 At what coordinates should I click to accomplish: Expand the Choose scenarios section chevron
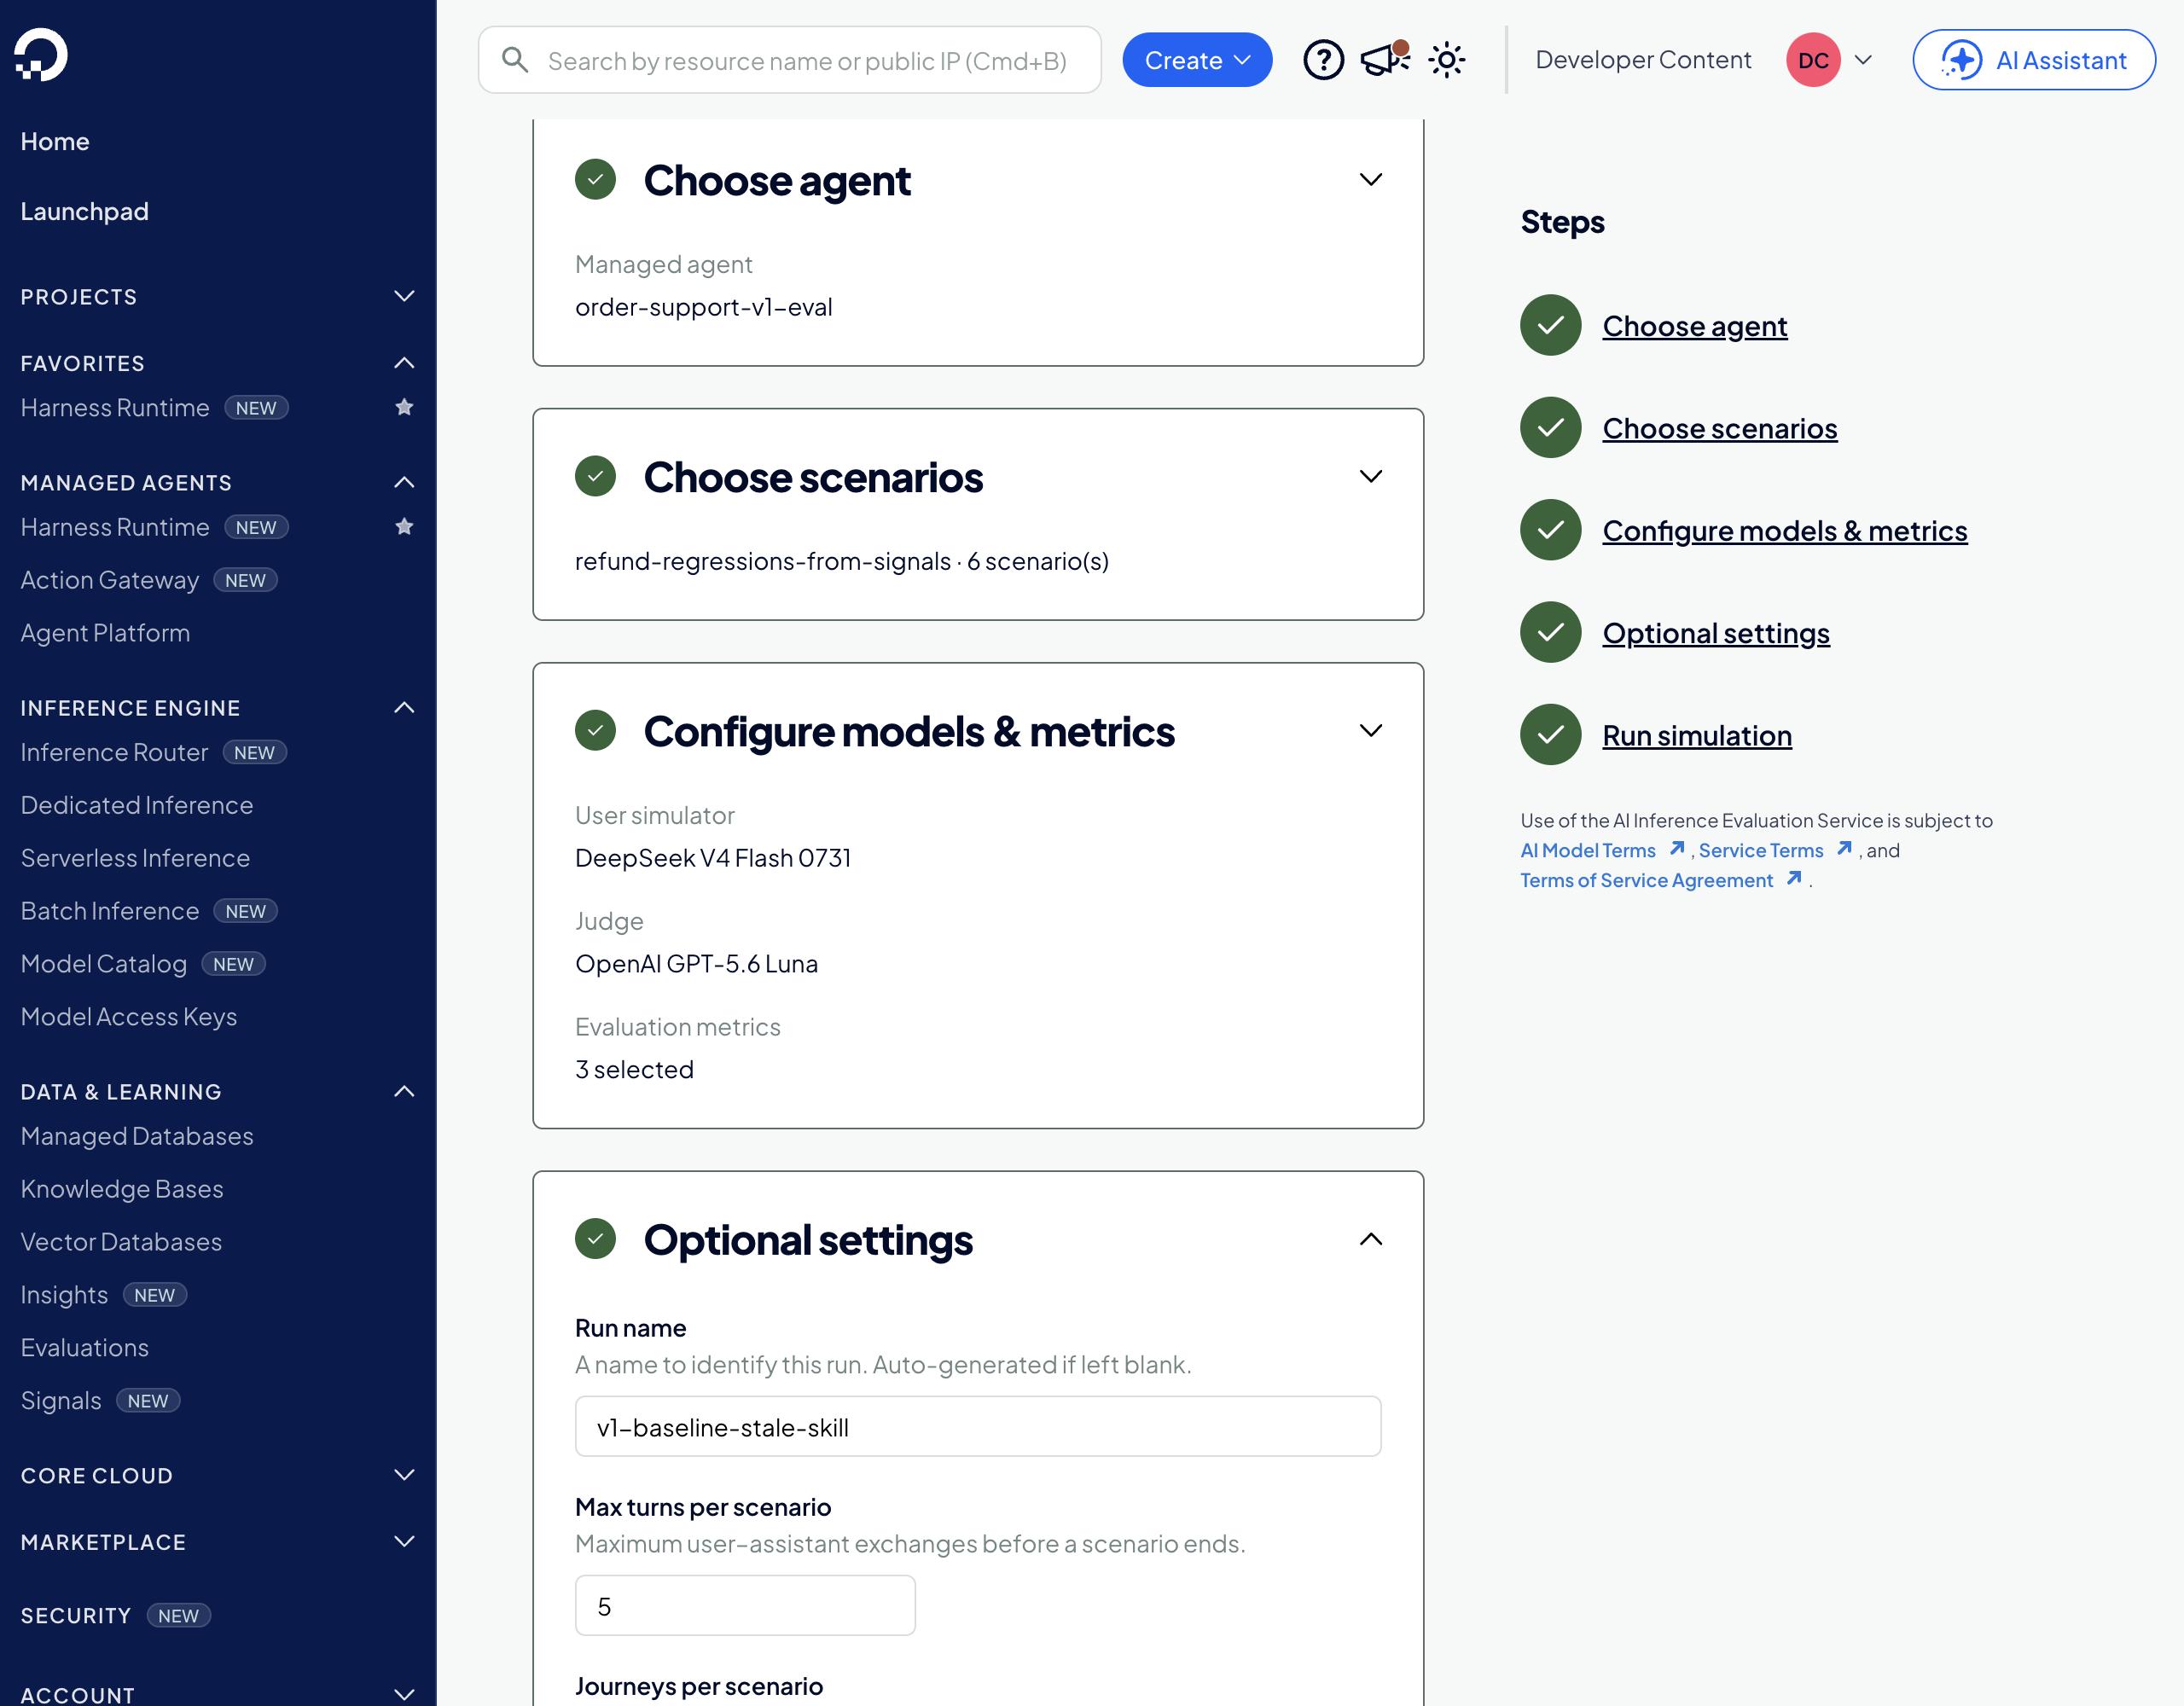(1371, 476)
